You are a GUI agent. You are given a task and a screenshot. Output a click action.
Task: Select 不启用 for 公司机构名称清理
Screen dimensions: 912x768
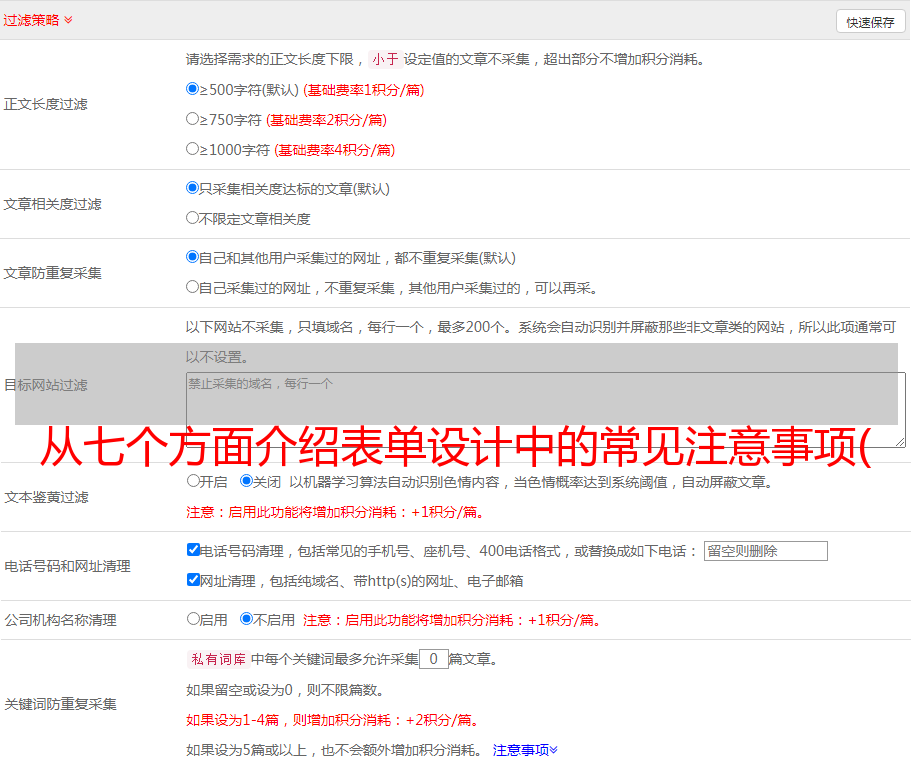click(x=247, y=619)
